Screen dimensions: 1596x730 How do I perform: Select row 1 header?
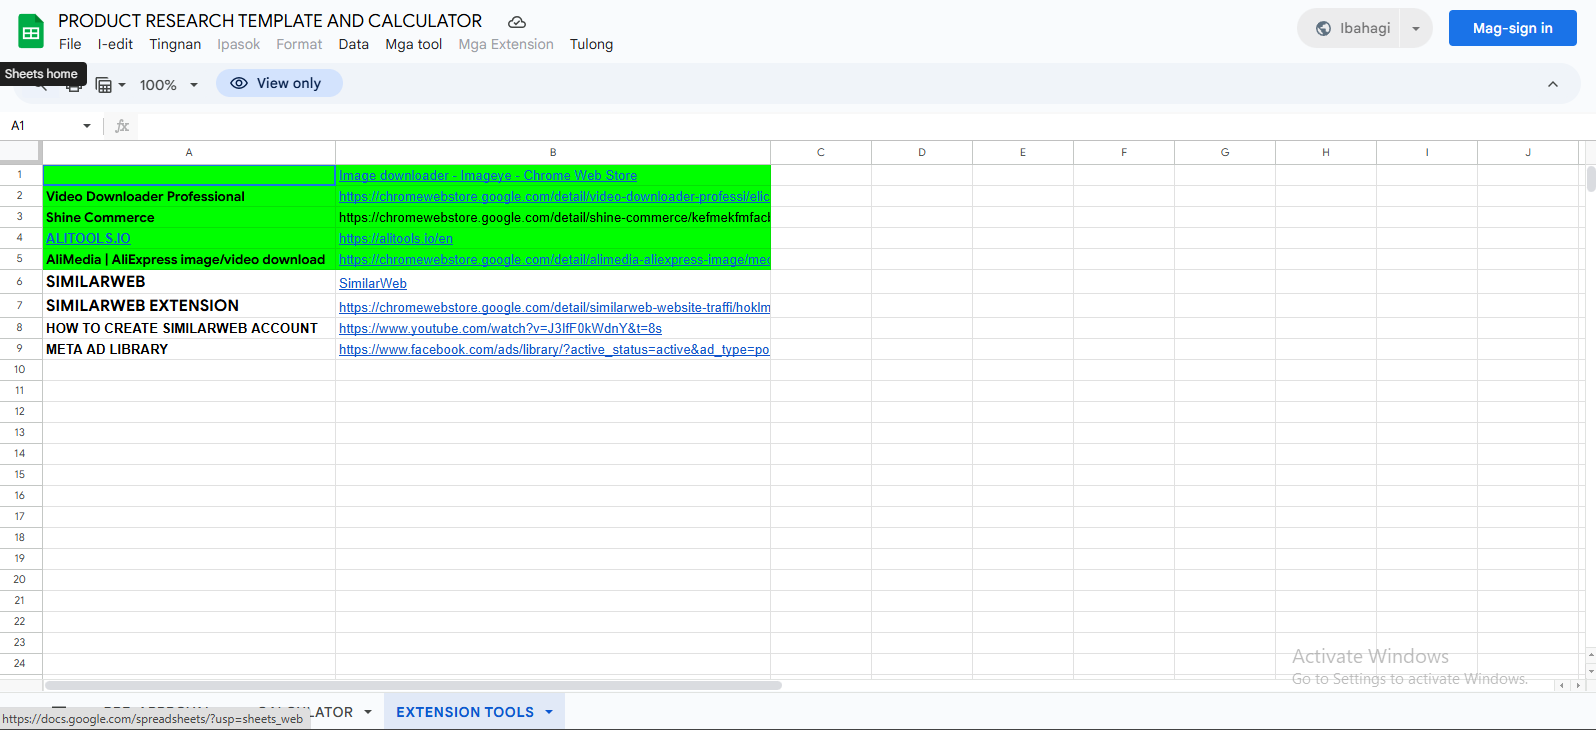tap(20, 174)
